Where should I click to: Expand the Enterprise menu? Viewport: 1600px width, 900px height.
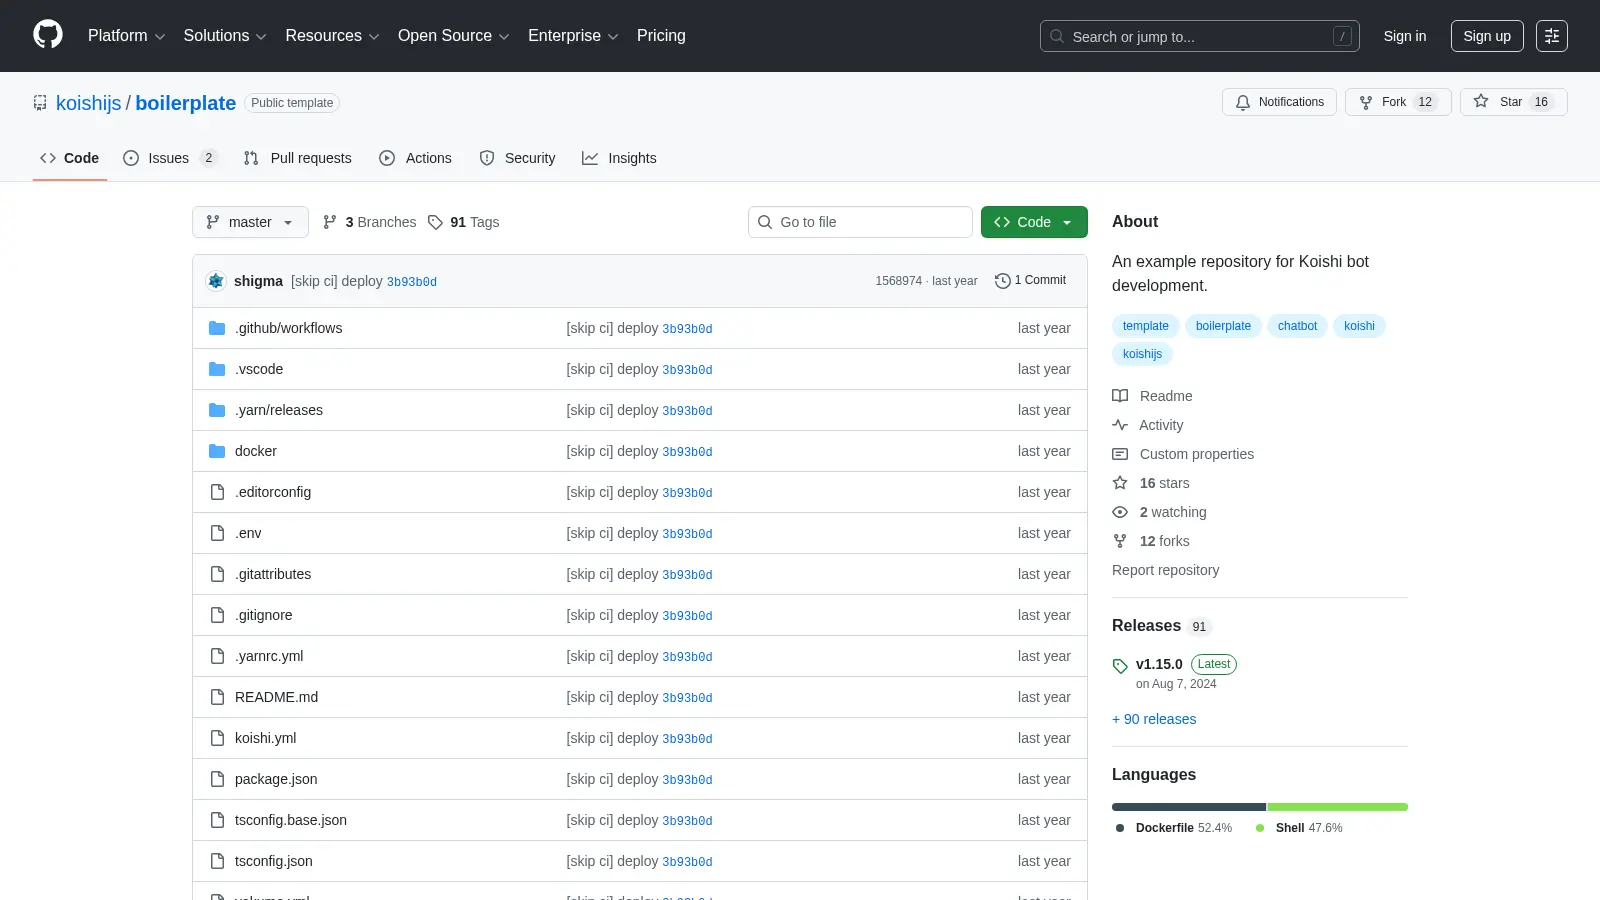573,35
